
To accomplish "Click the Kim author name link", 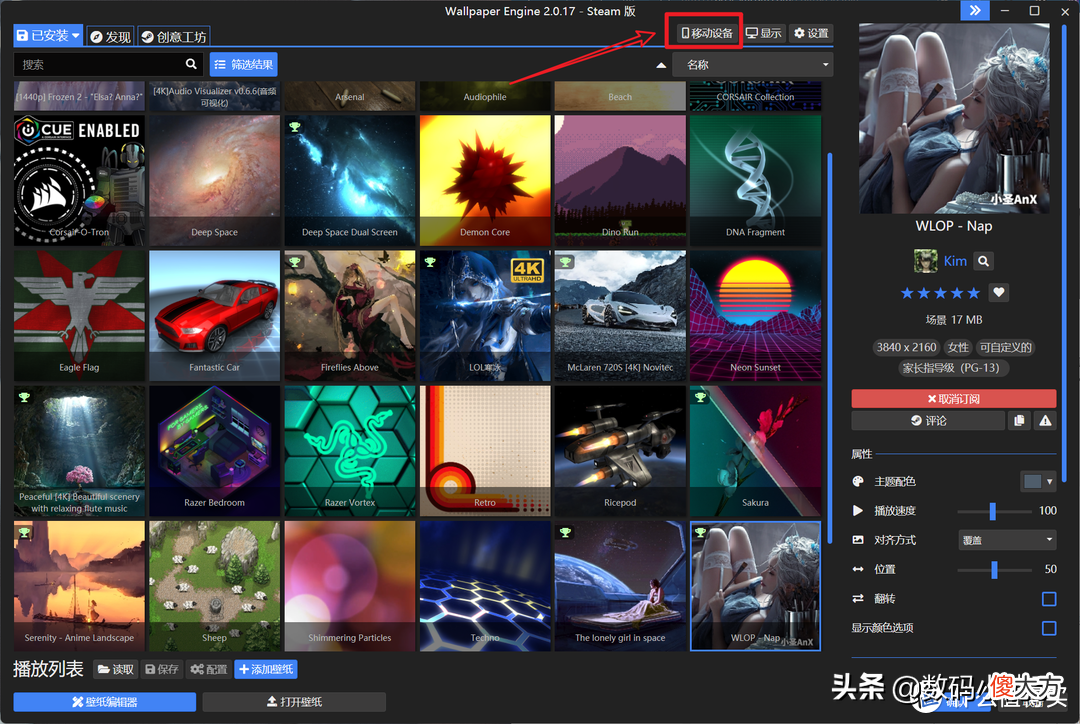I will tap(955, 261).
